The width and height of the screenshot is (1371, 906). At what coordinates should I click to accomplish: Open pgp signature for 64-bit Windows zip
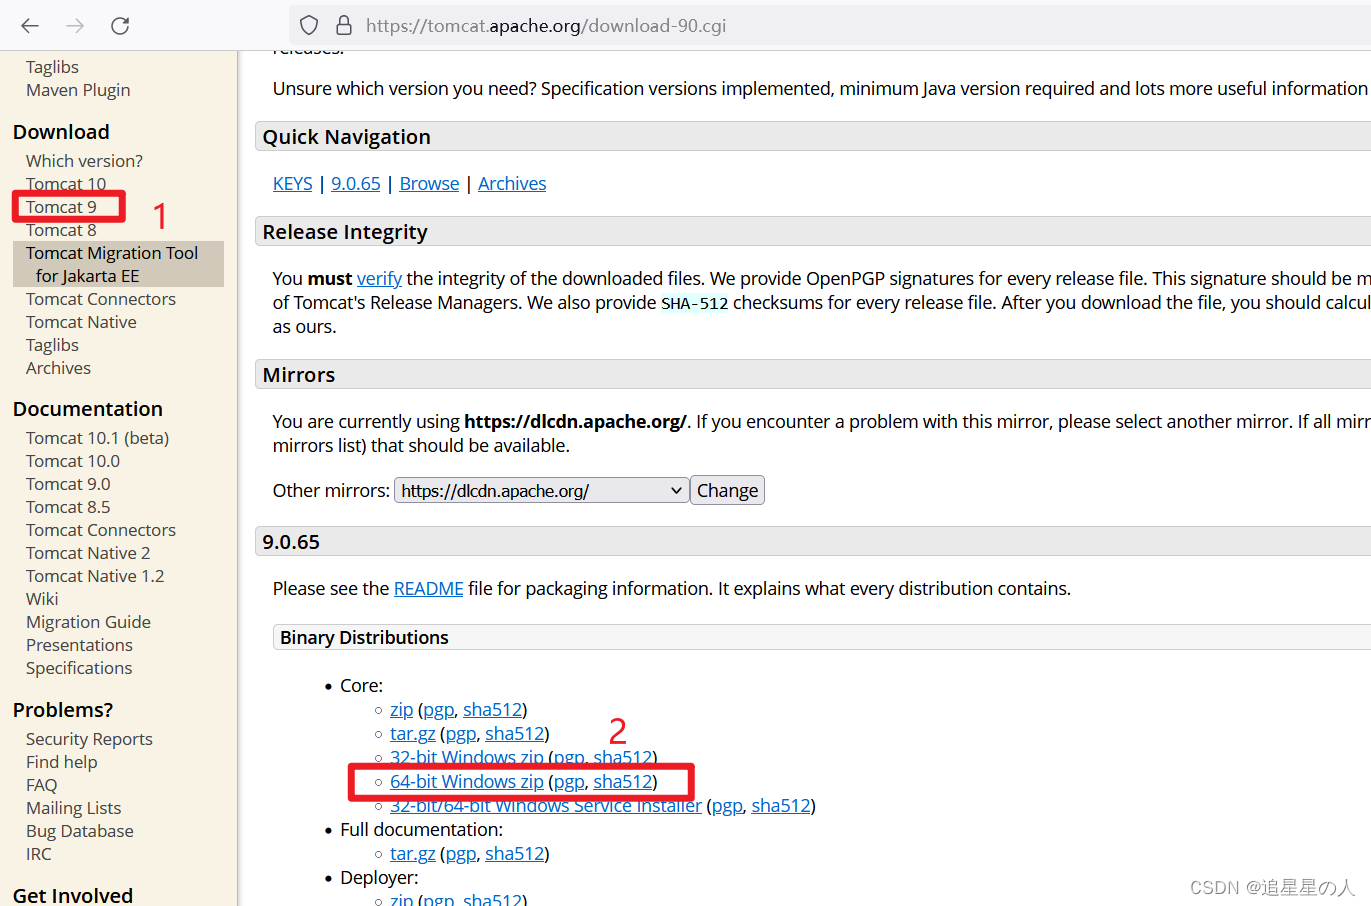(x=569, y=782)
